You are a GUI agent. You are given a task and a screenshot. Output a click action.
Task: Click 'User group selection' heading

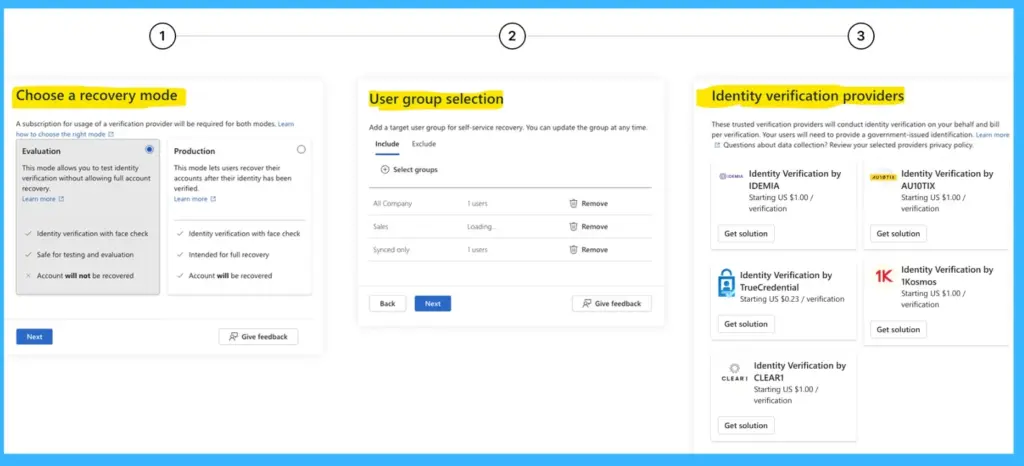[x=436, y=99]
